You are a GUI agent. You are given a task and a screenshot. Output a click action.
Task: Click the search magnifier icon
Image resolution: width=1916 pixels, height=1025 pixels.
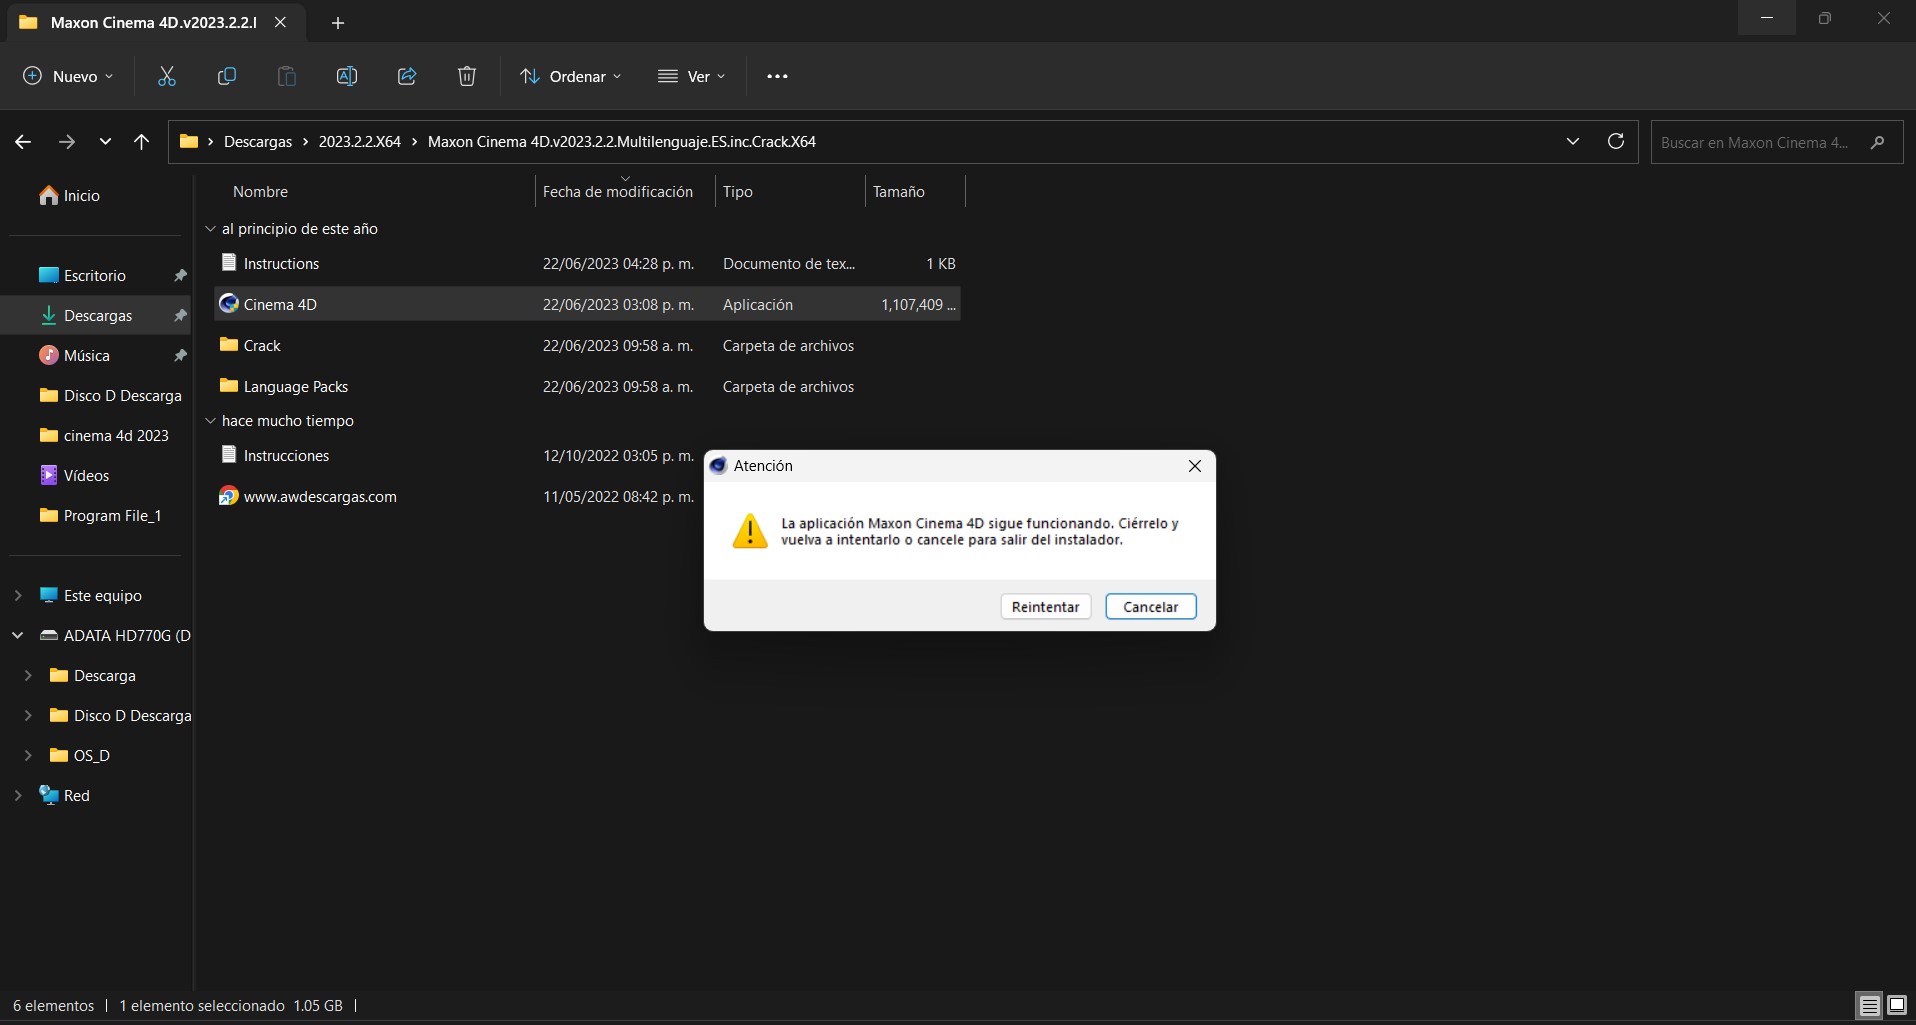point(1877,142)
